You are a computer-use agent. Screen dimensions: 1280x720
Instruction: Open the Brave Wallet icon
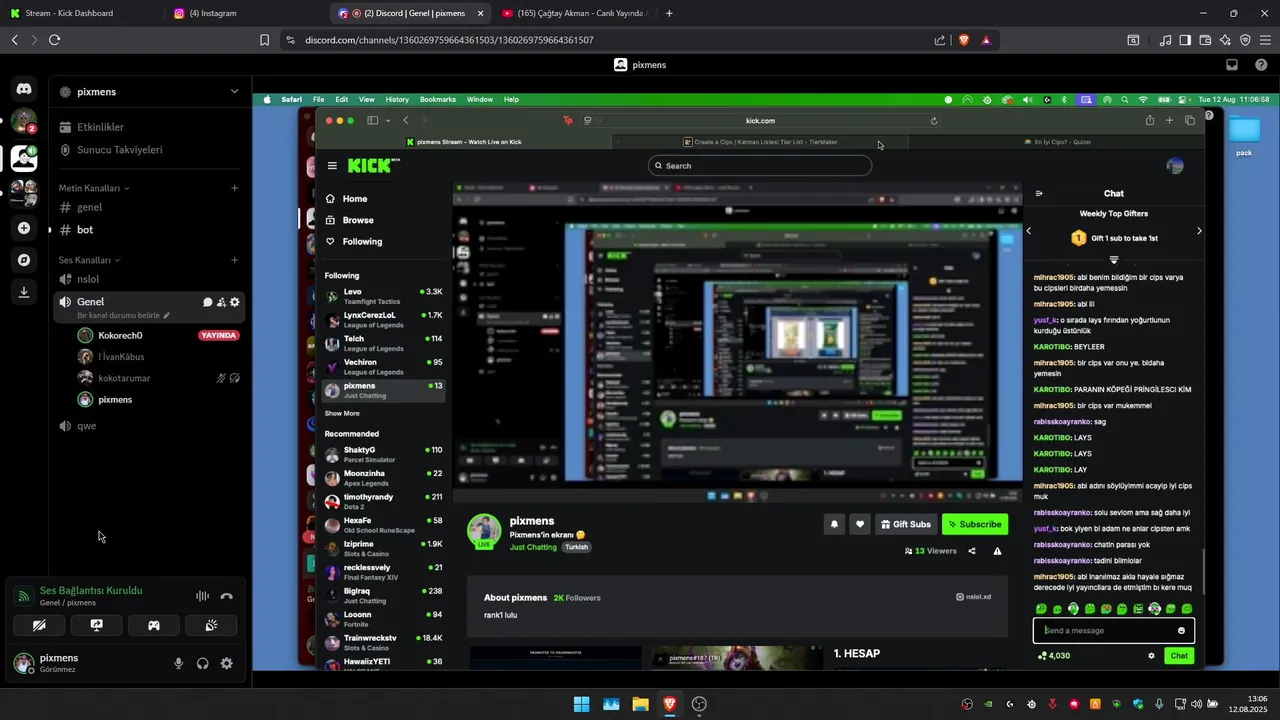(x=1205, y=40)
